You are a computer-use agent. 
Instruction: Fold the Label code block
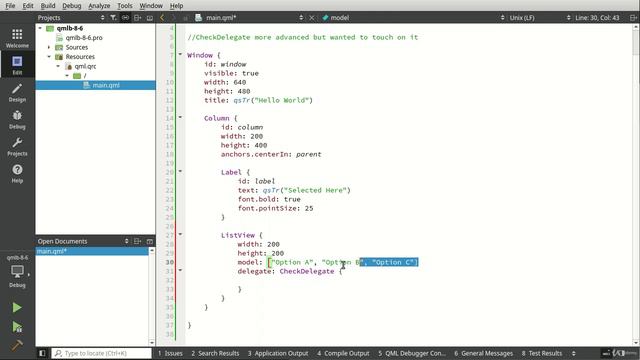pyautogui.click(x=180, y=171)
